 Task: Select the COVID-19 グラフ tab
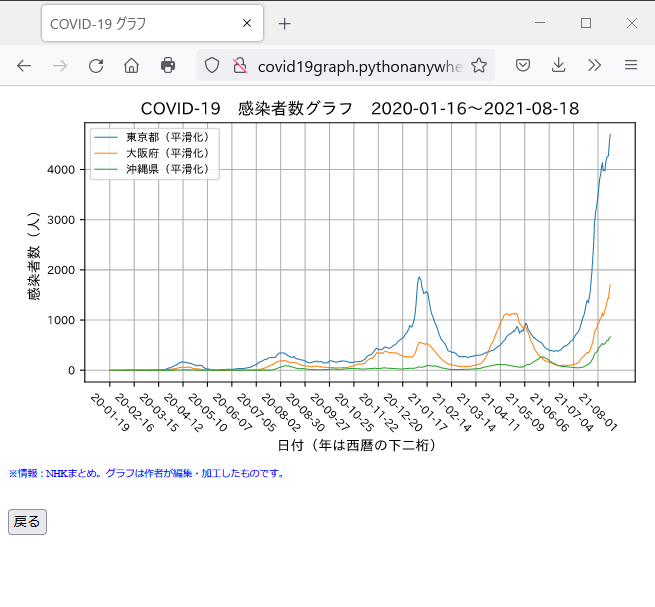coord(152,23)
